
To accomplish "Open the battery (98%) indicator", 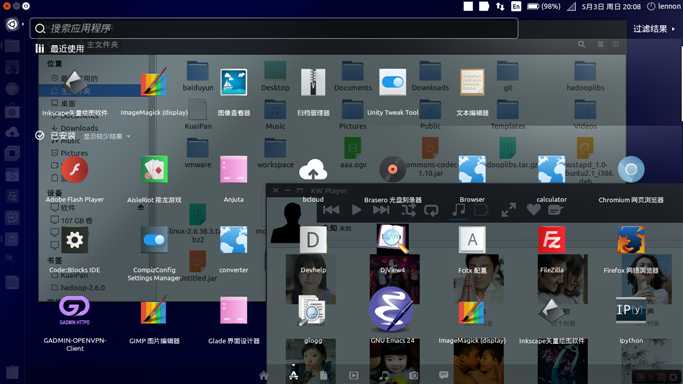I will point(544,6).
